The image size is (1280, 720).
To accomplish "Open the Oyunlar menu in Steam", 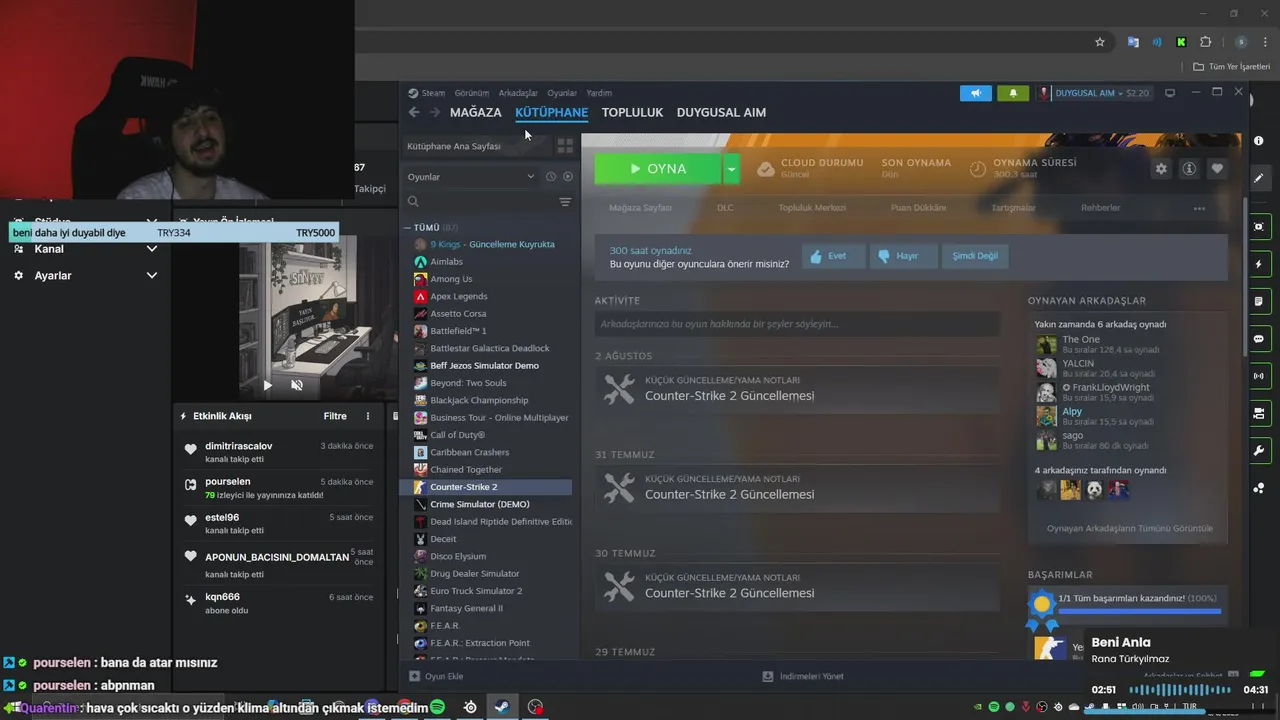I will [562, 93].
